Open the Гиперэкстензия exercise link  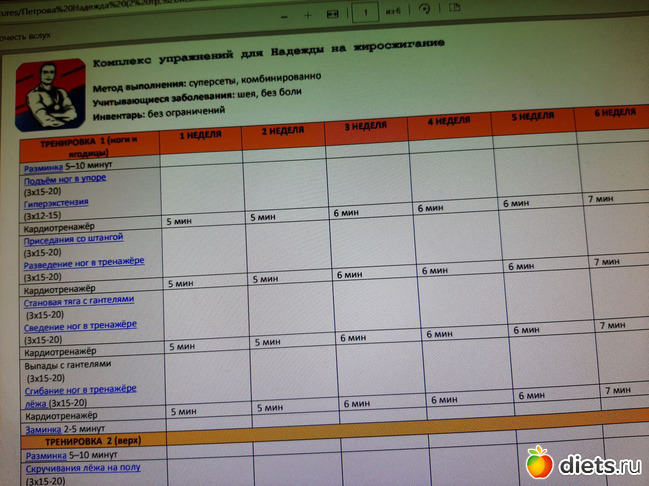56,203
